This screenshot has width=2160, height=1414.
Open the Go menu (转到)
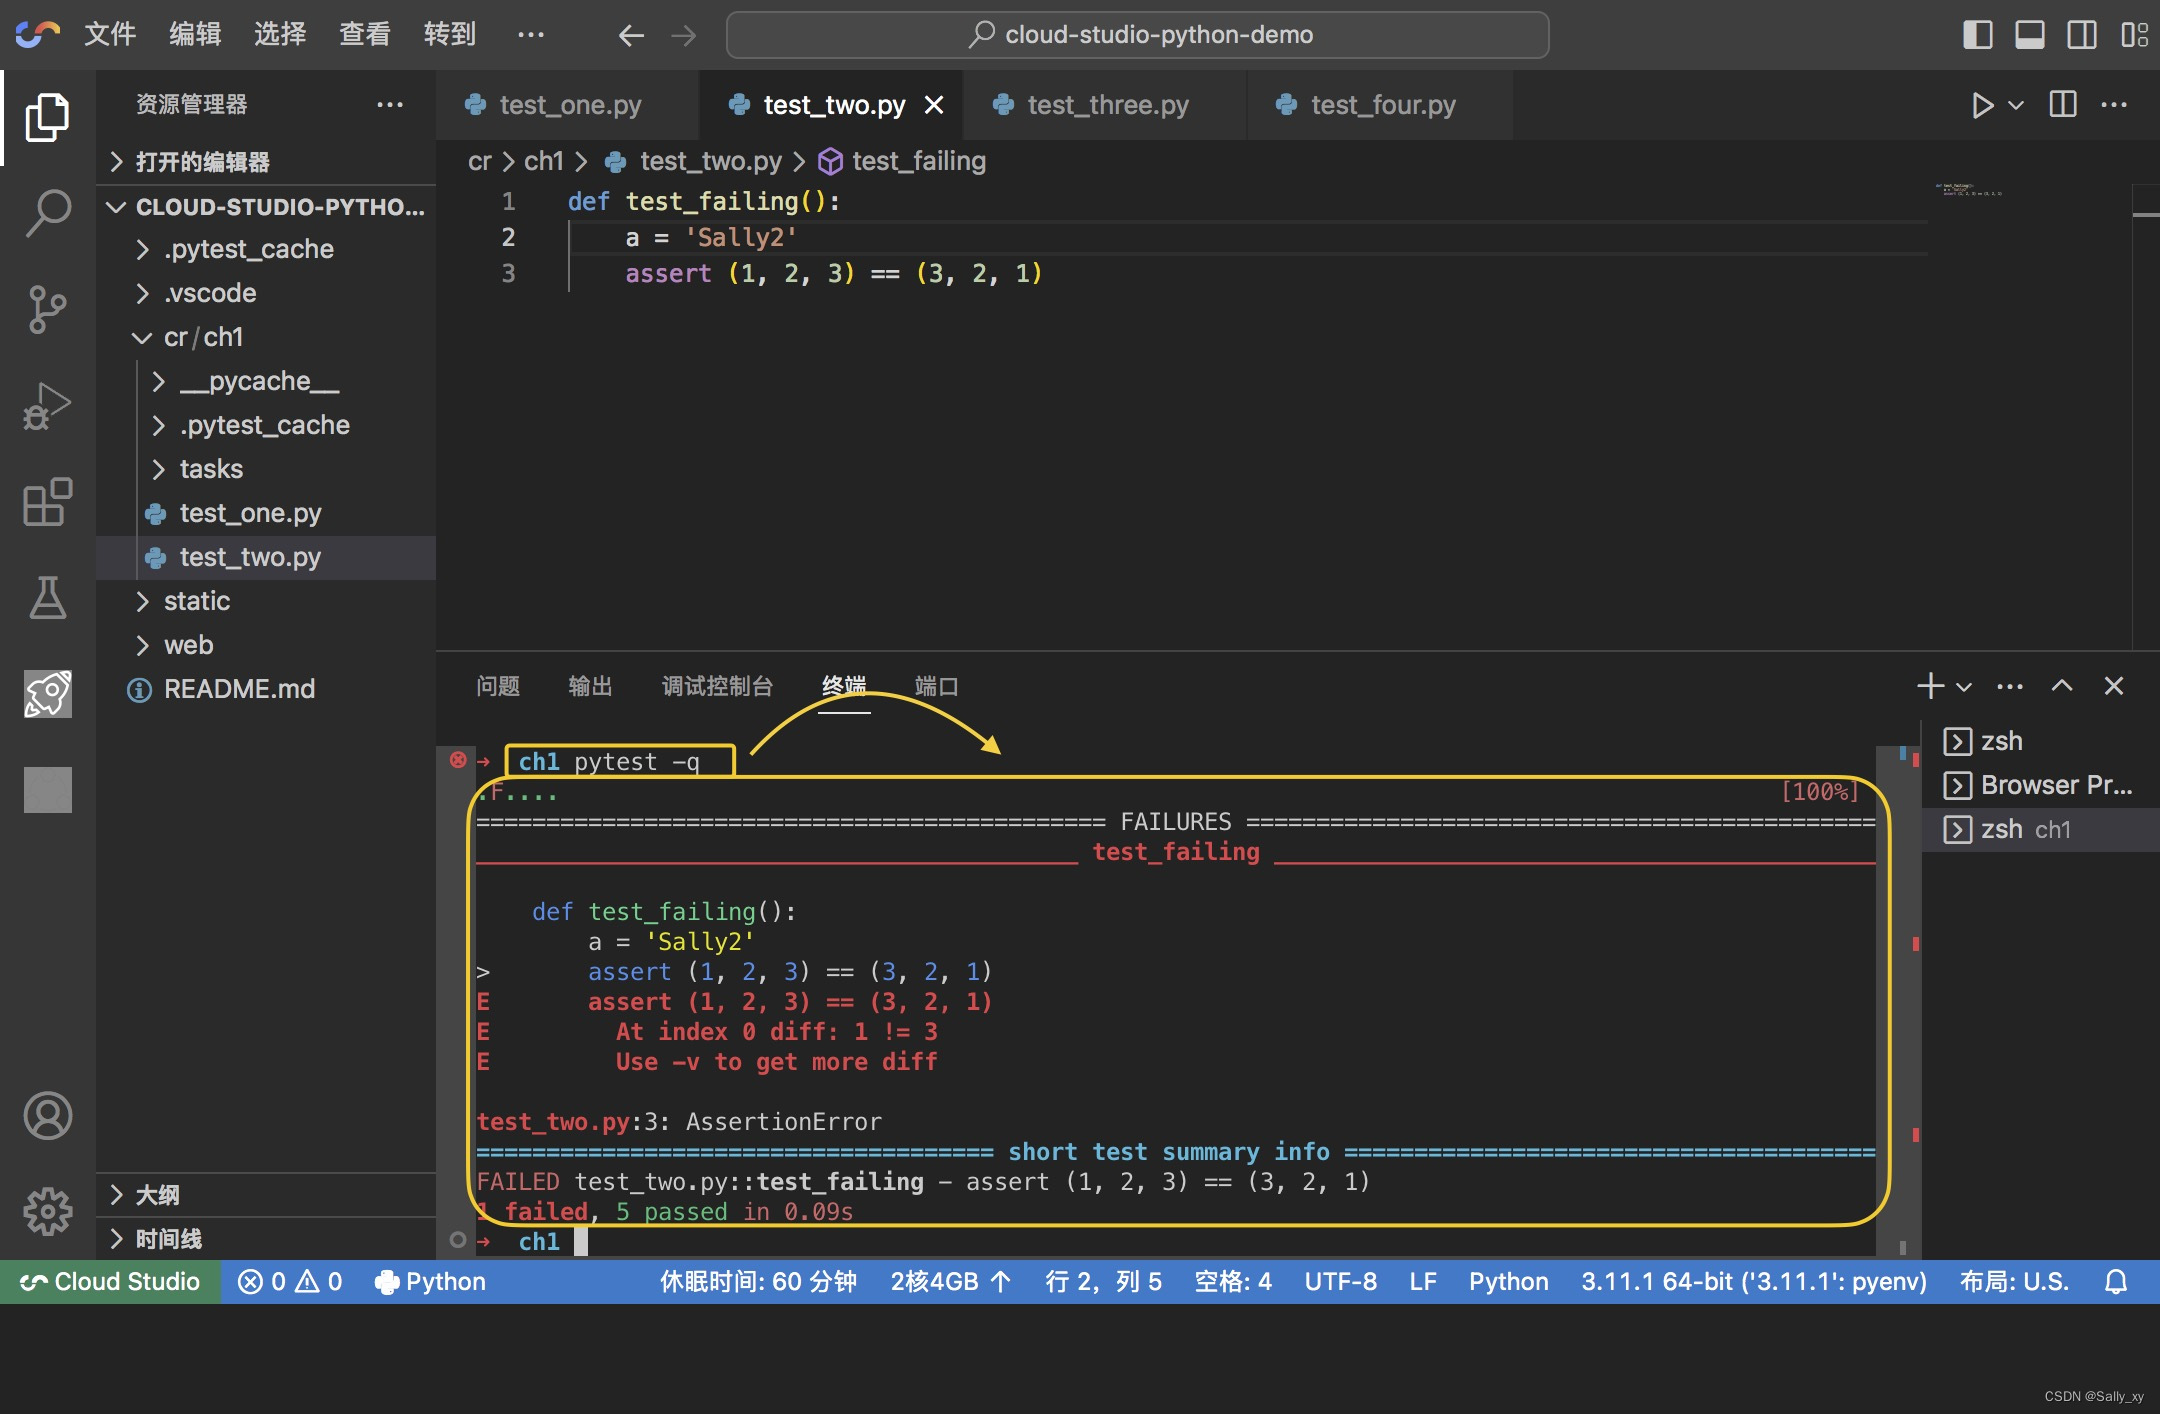(450, 34)
